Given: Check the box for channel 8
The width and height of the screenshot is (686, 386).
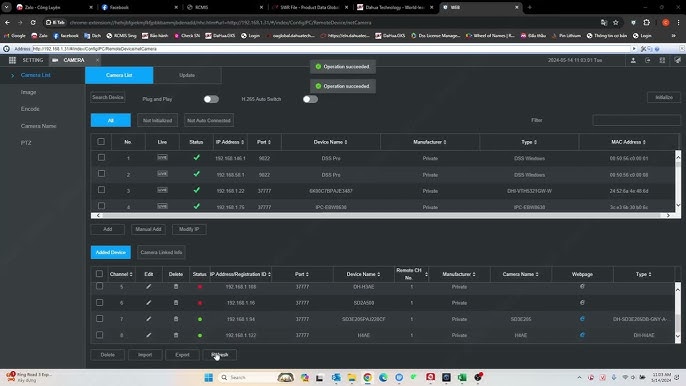Looking at the screenshot, I should point(99,335).
